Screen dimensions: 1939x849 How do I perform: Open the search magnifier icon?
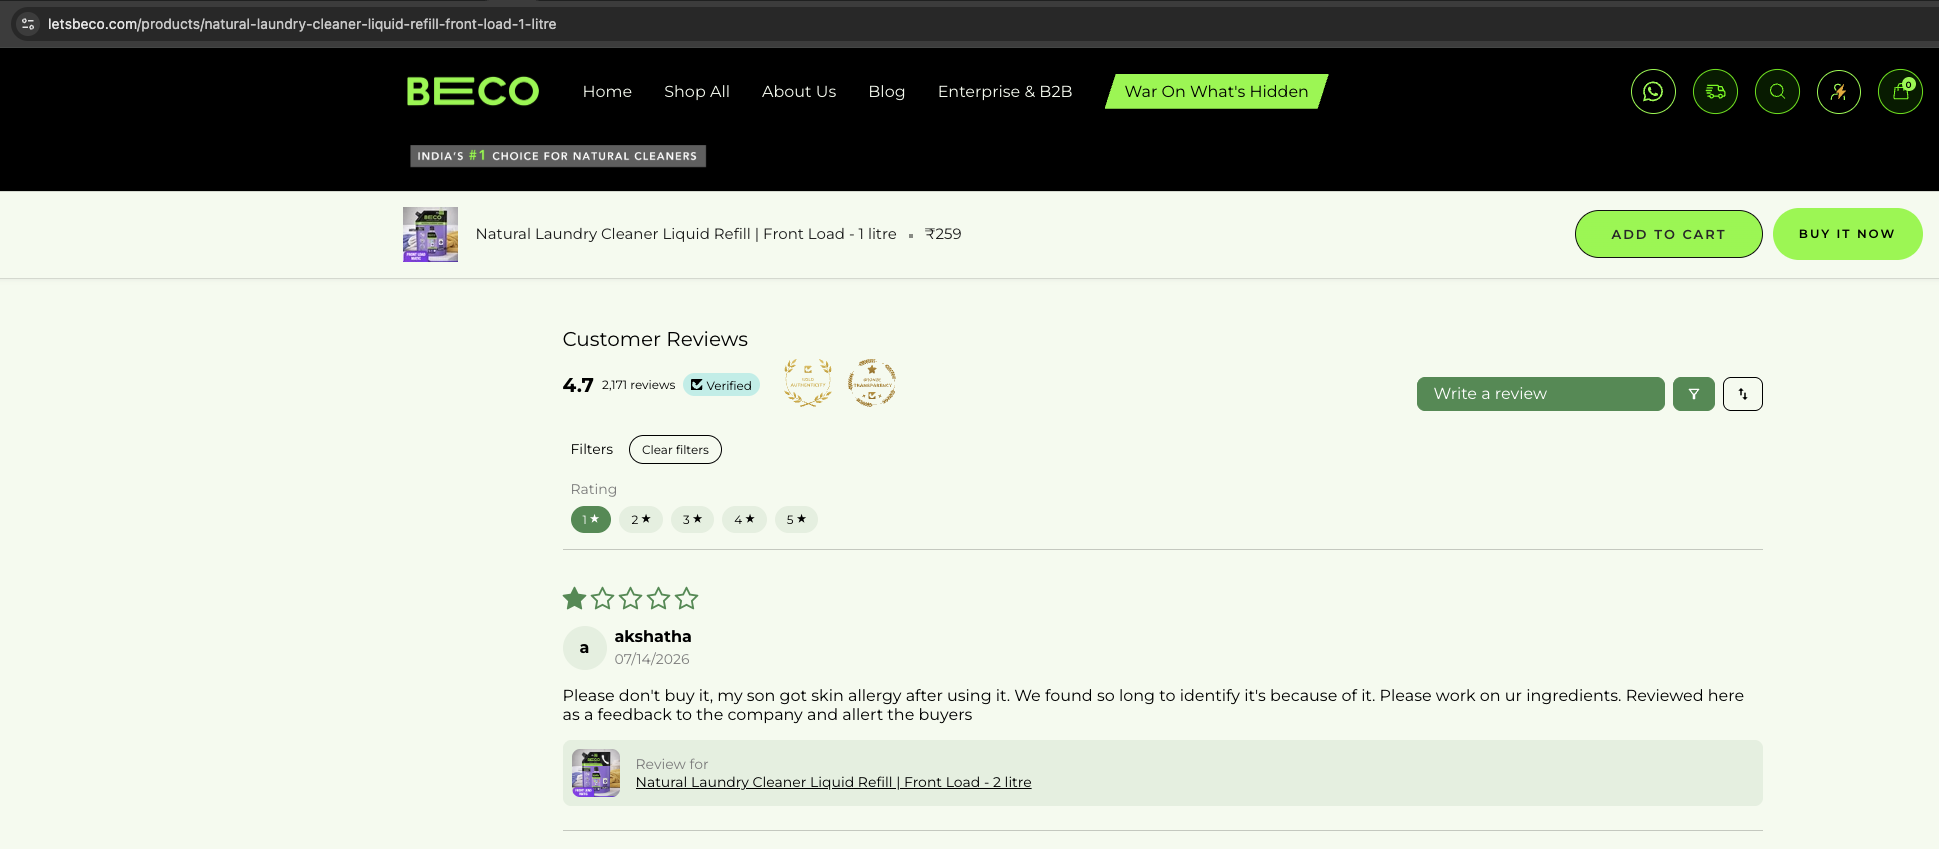(x=1777, y=92)
